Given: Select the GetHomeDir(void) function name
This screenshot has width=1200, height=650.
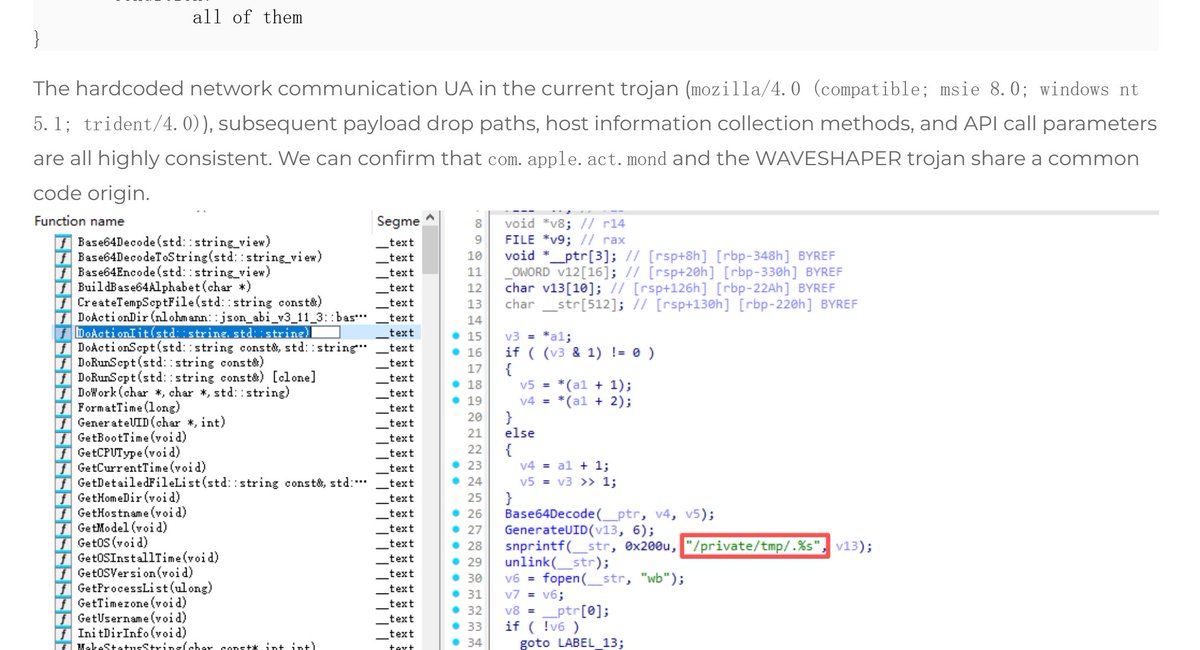Looking at the screenshot, I should 129,498.
